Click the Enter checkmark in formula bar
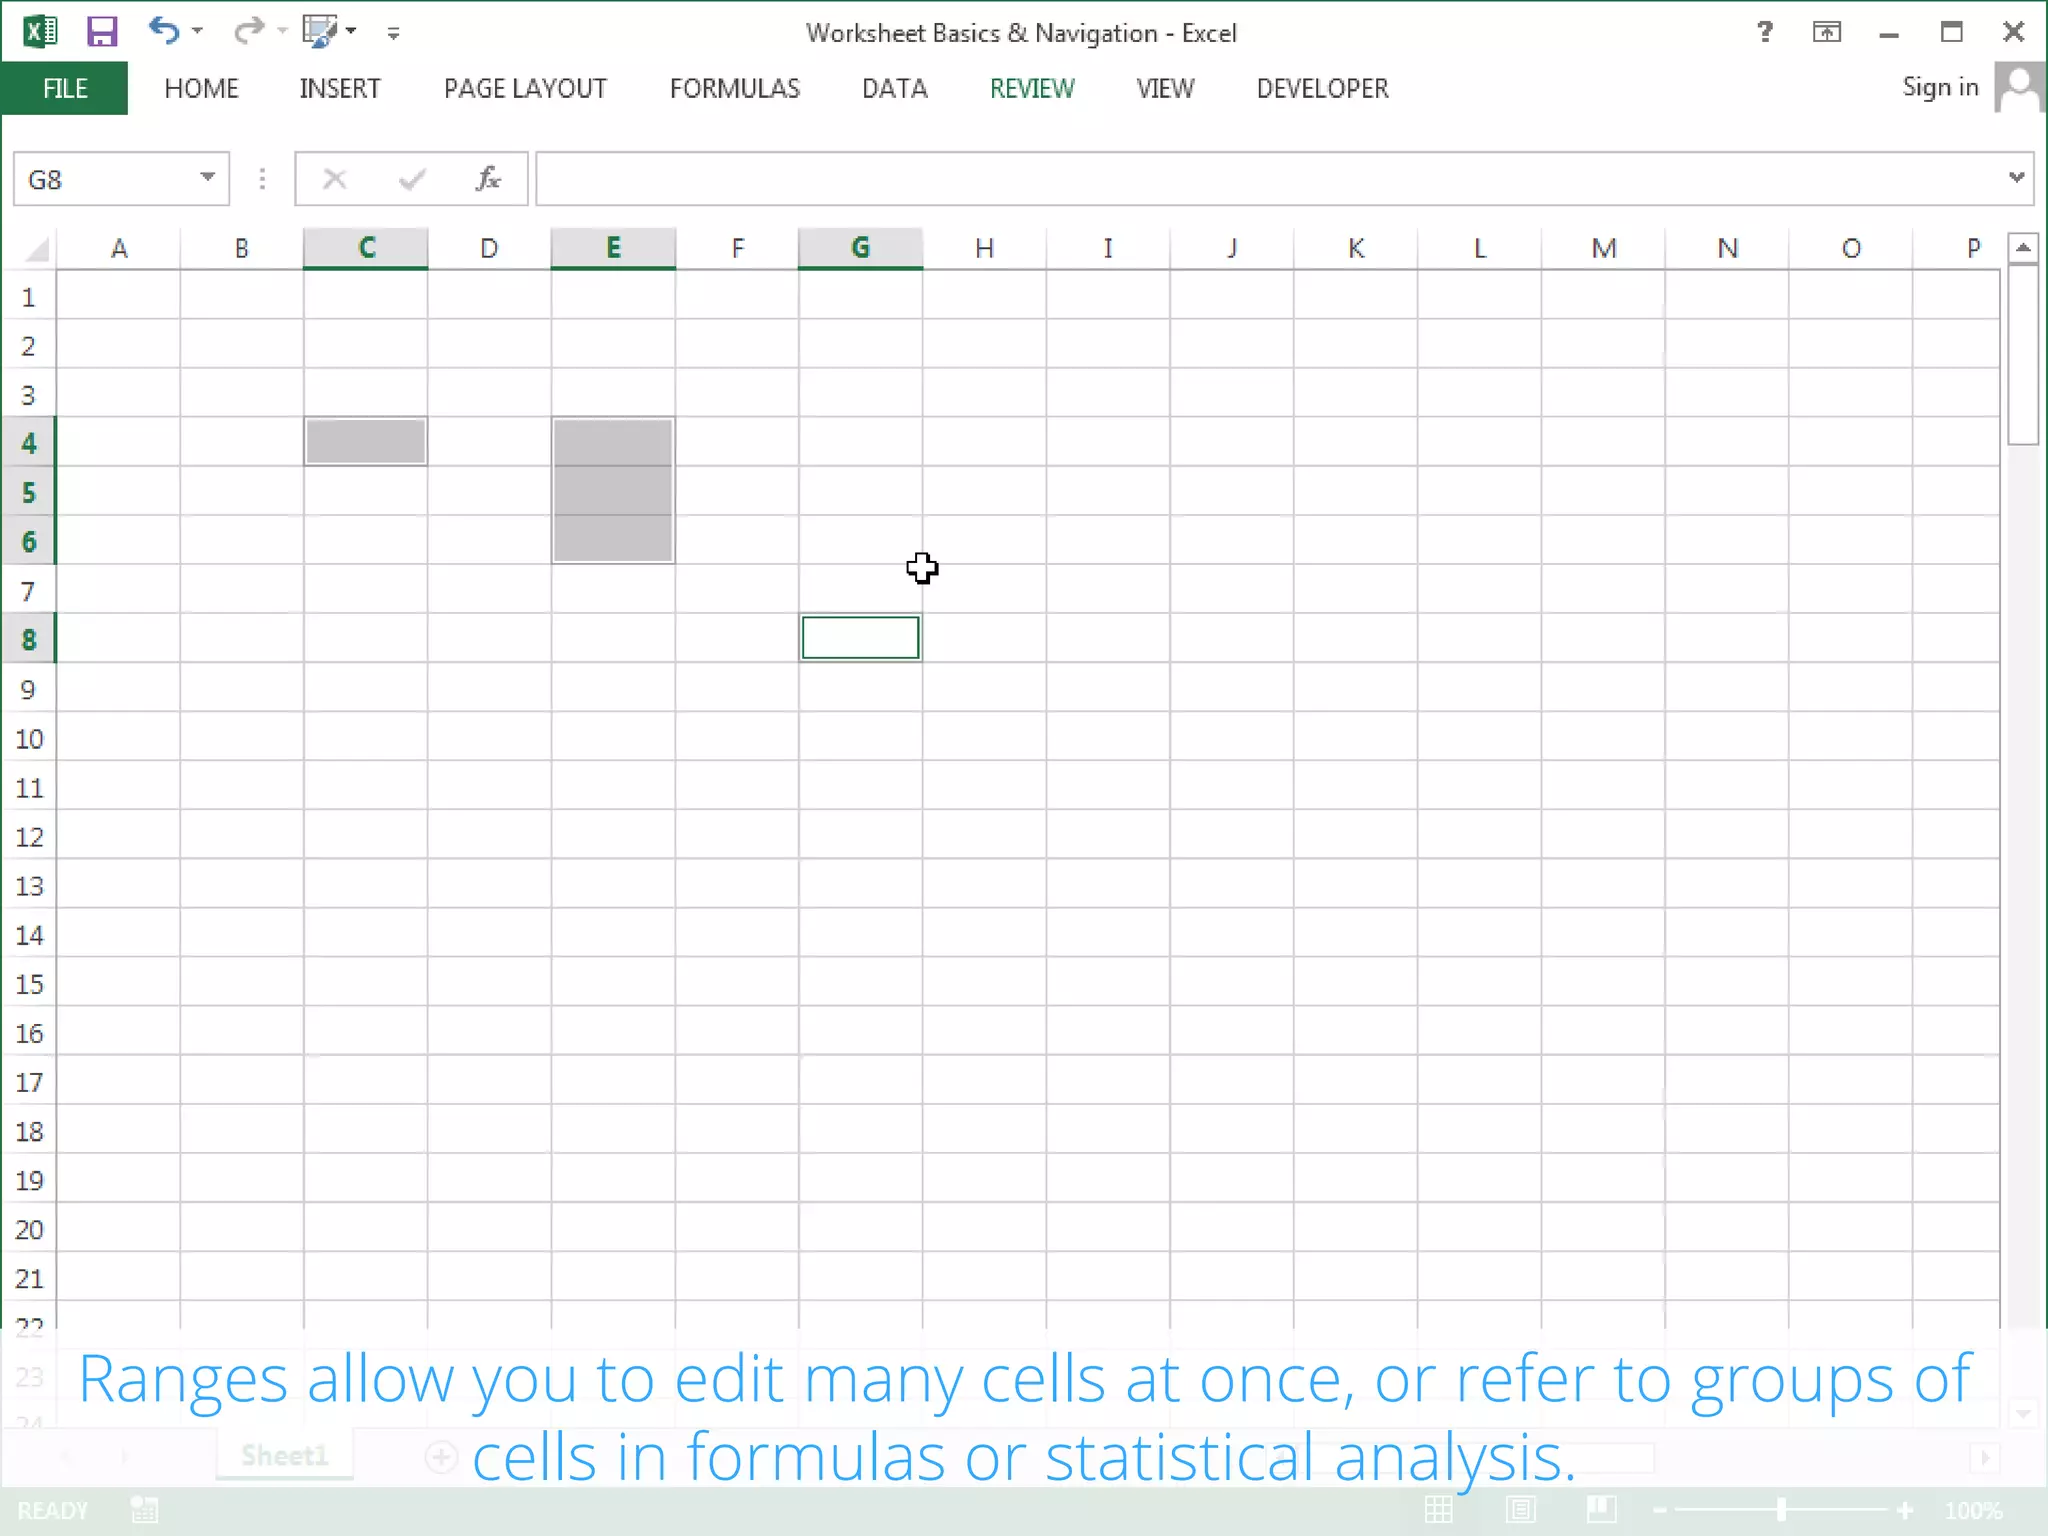The image size is (2048, 1536). 411,179
